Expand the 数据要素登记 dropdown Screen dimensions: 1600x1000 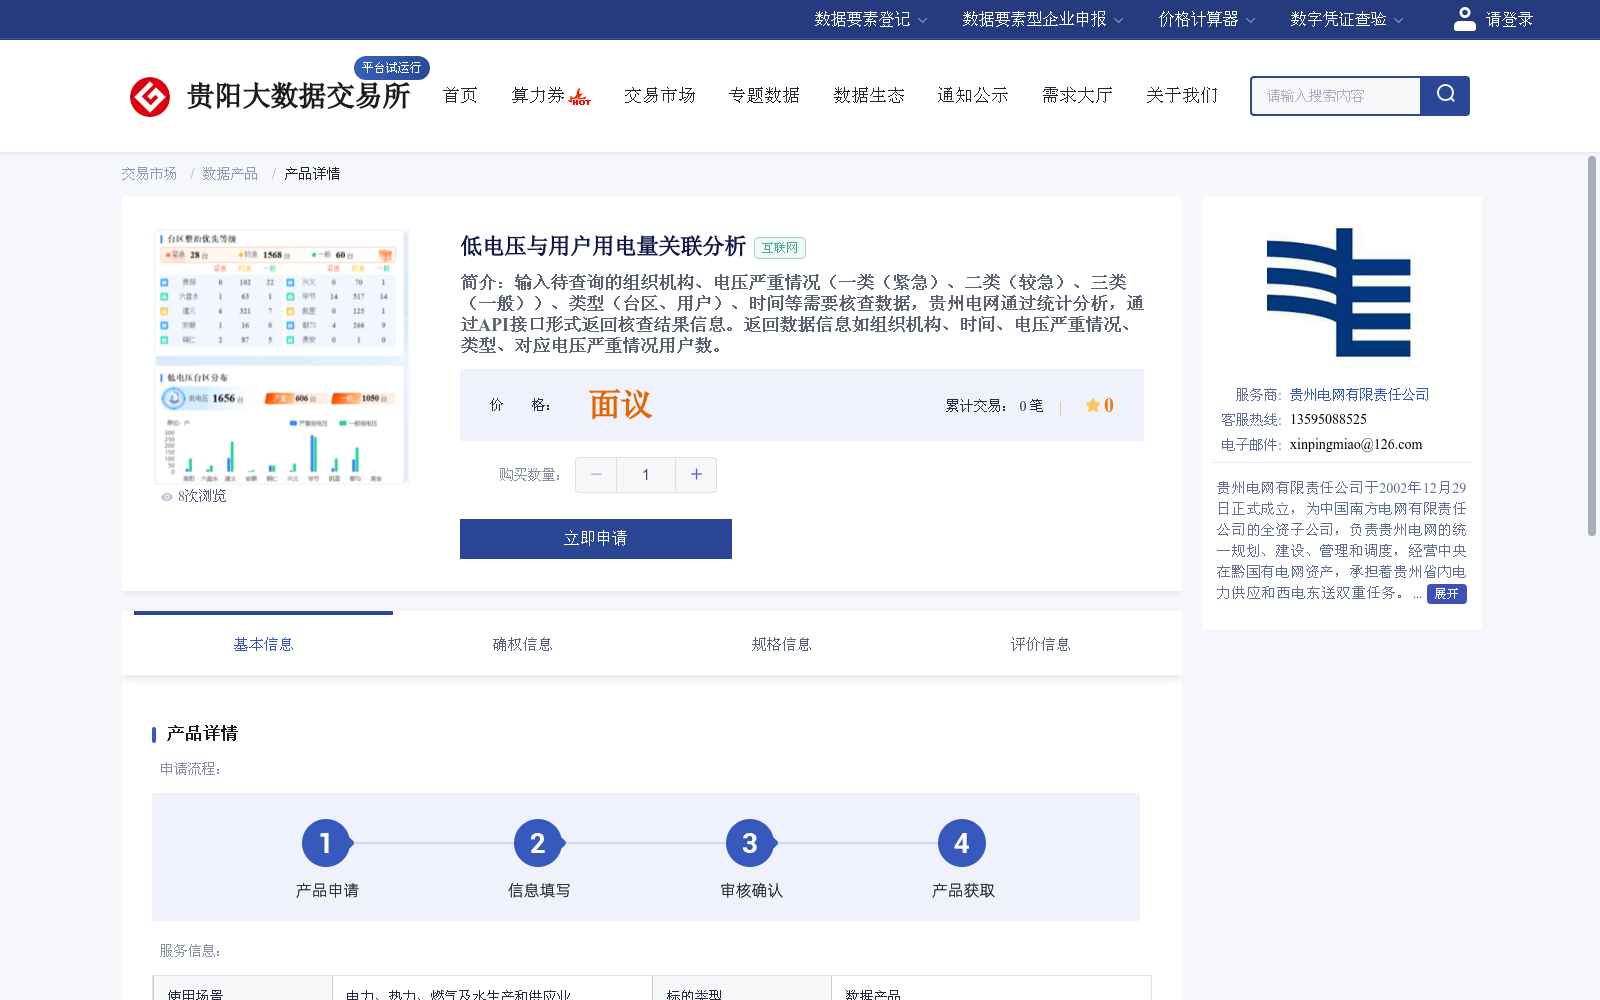pos(870,19)
